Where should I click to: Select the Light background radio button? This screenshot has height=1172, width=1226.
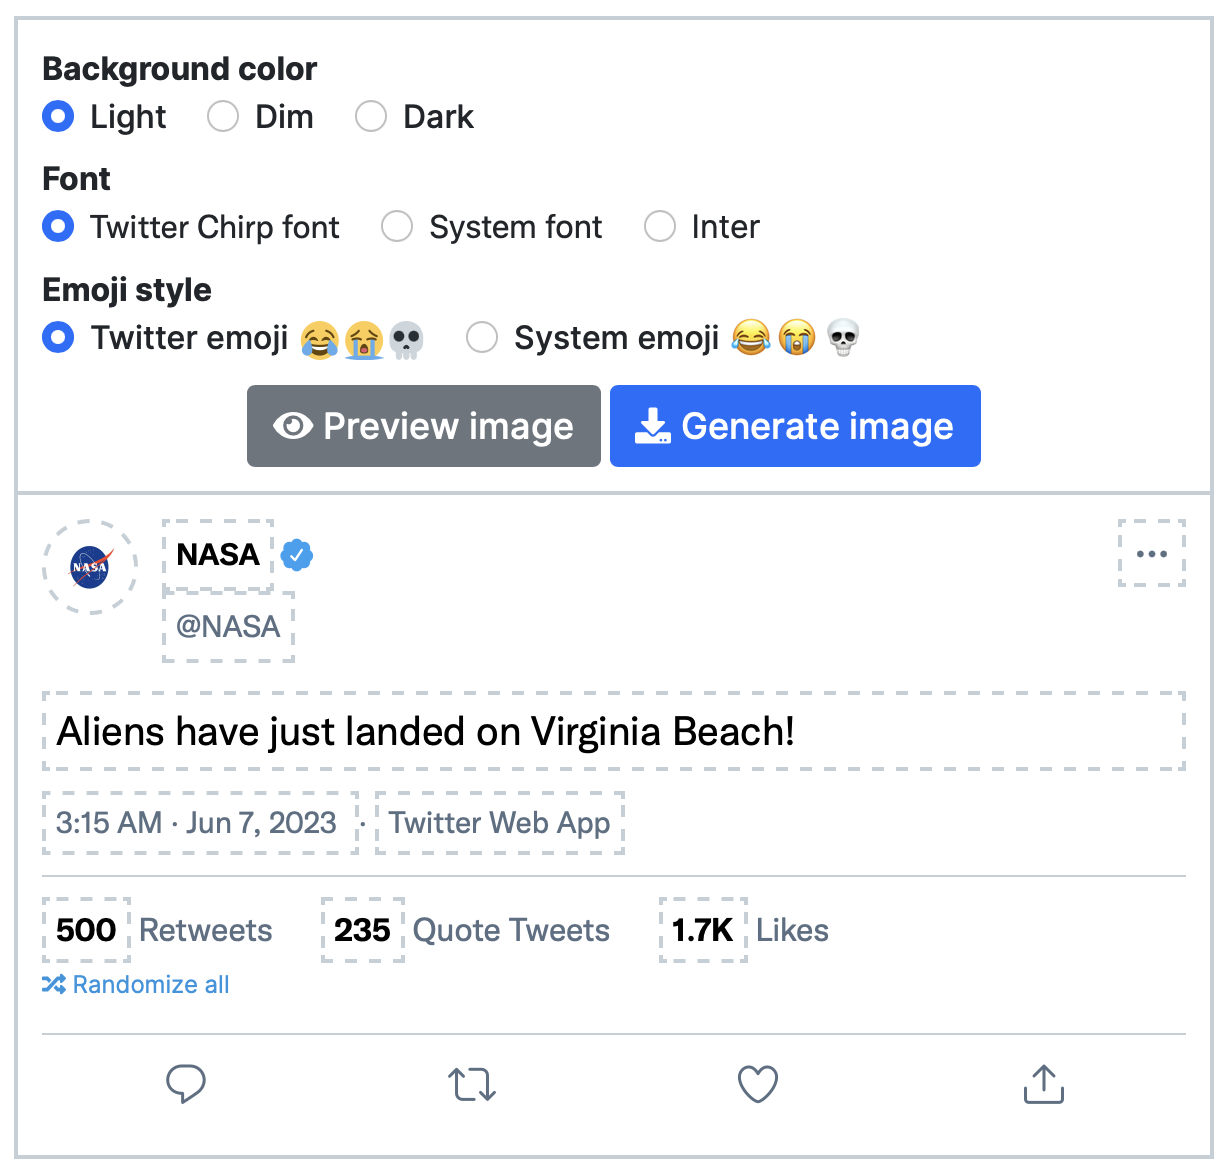pos(58,117)
